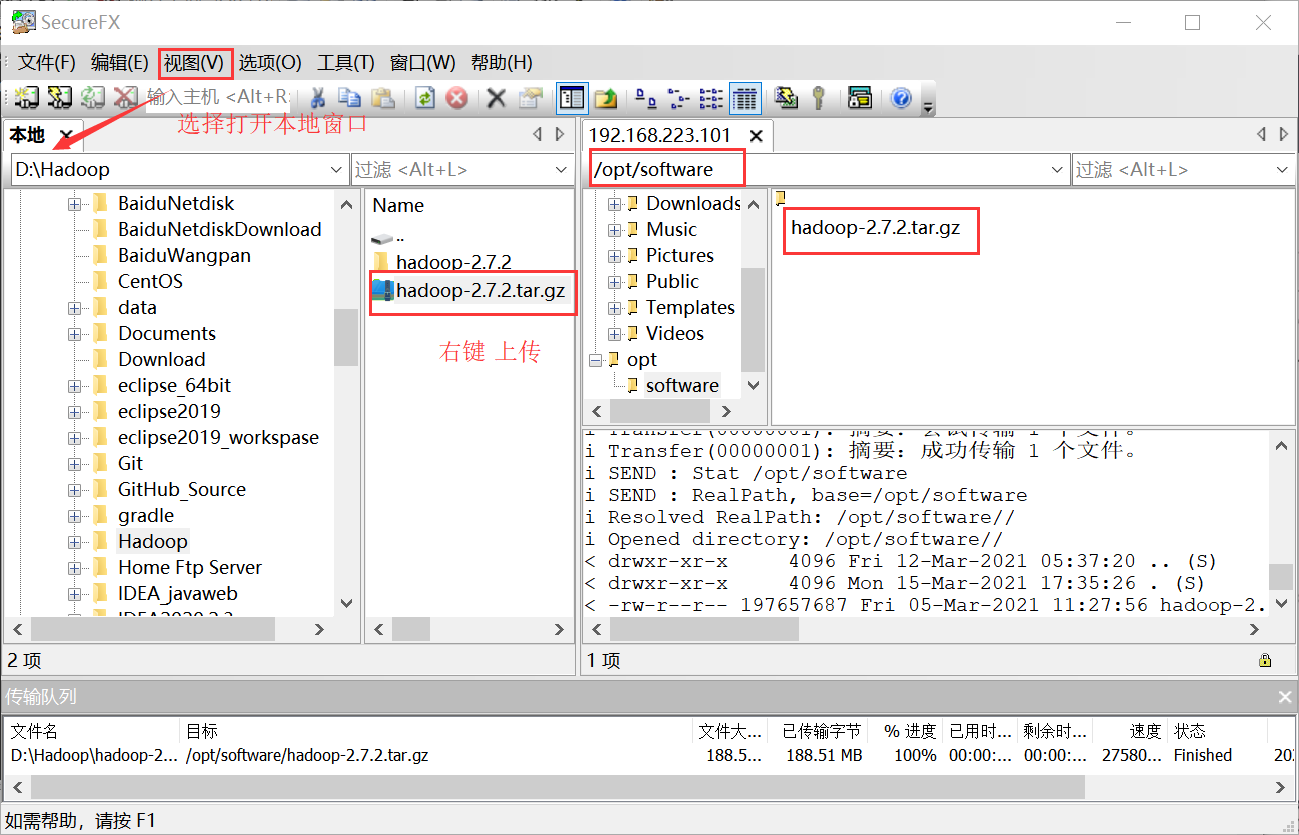The image size is (1299, 835).
Task: Select local file hadoop-2.7.2.tar.gz
Action: click(480, 290)
